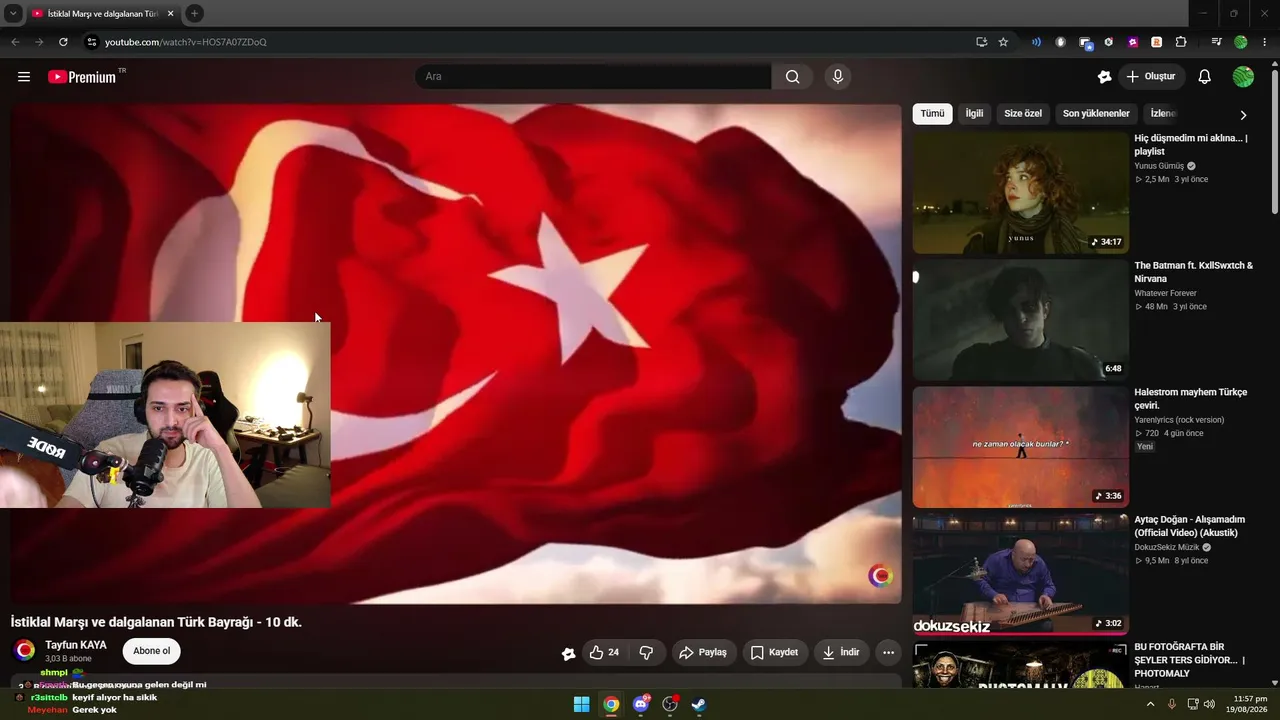Go back in browser history
The image size is (1280, 720).
coord(15,42)
